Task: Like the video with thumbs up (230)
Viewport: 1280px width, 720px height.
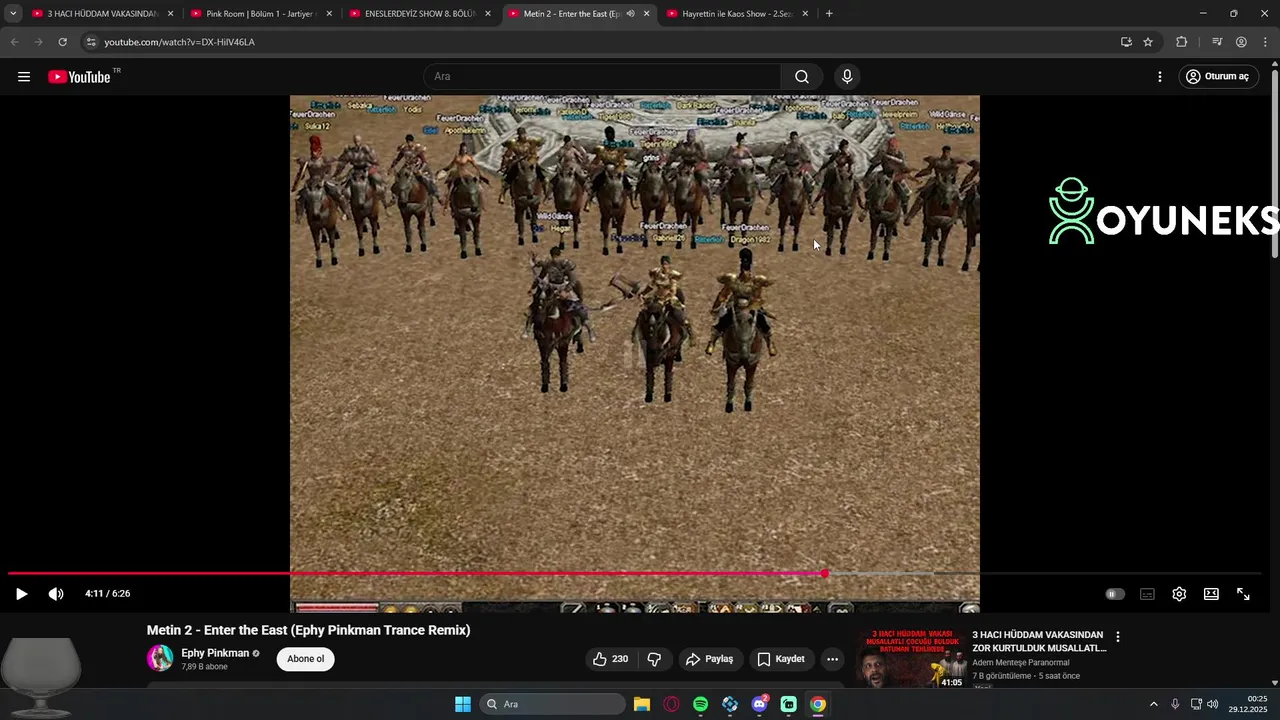Action: 611,659
